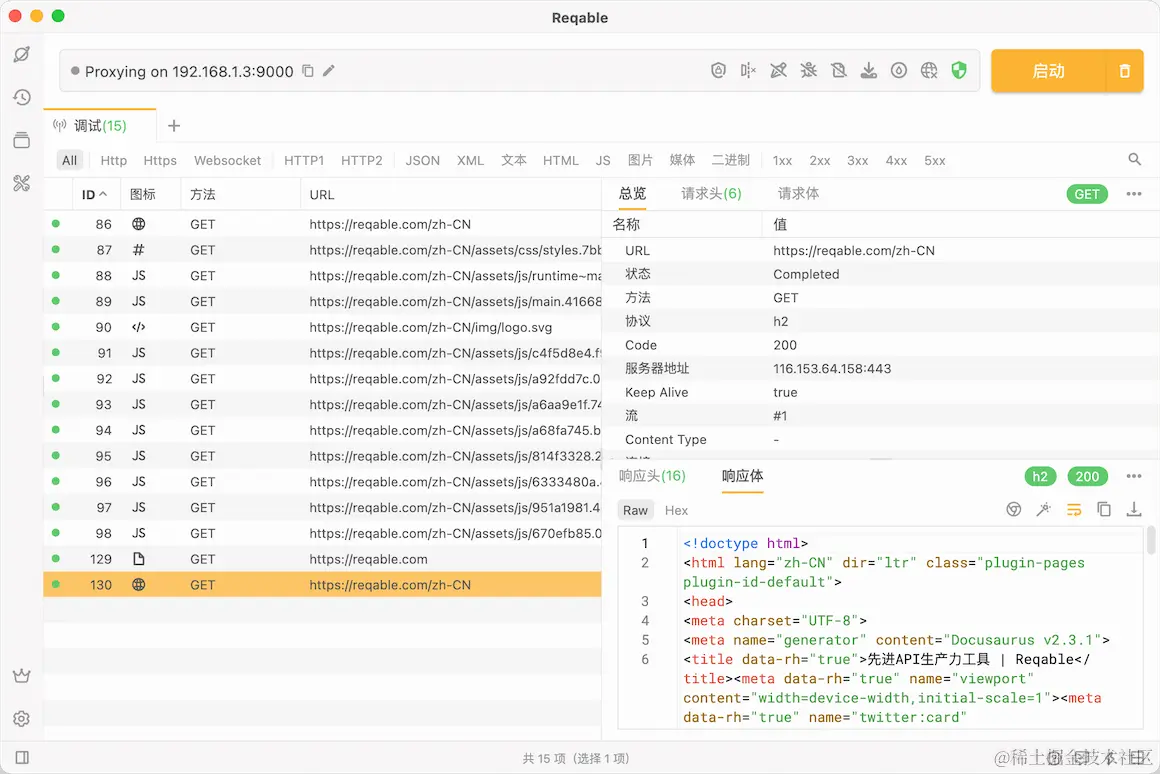This screenshot has height=774, width=1160.
Task: Copy the proxy address 192.168.1.3:9000
Action: click(308, 71)
